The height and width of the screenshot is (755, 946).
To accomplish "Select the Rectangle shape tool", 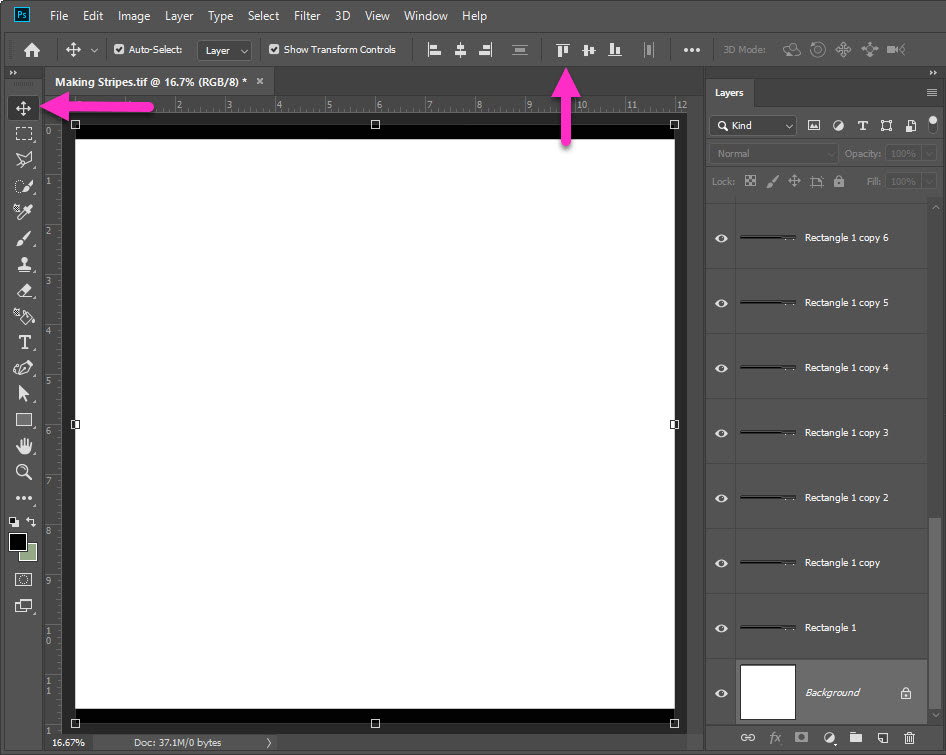I will (24, 420).
